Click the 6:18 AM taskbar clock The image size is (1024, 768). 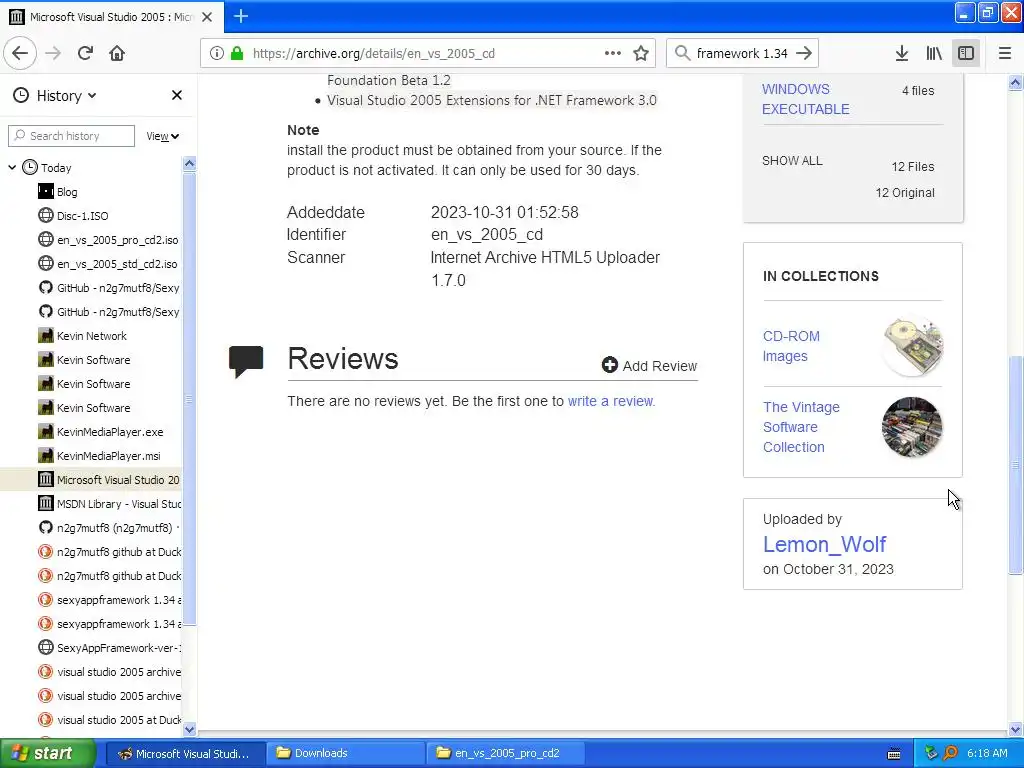(987, 754)
